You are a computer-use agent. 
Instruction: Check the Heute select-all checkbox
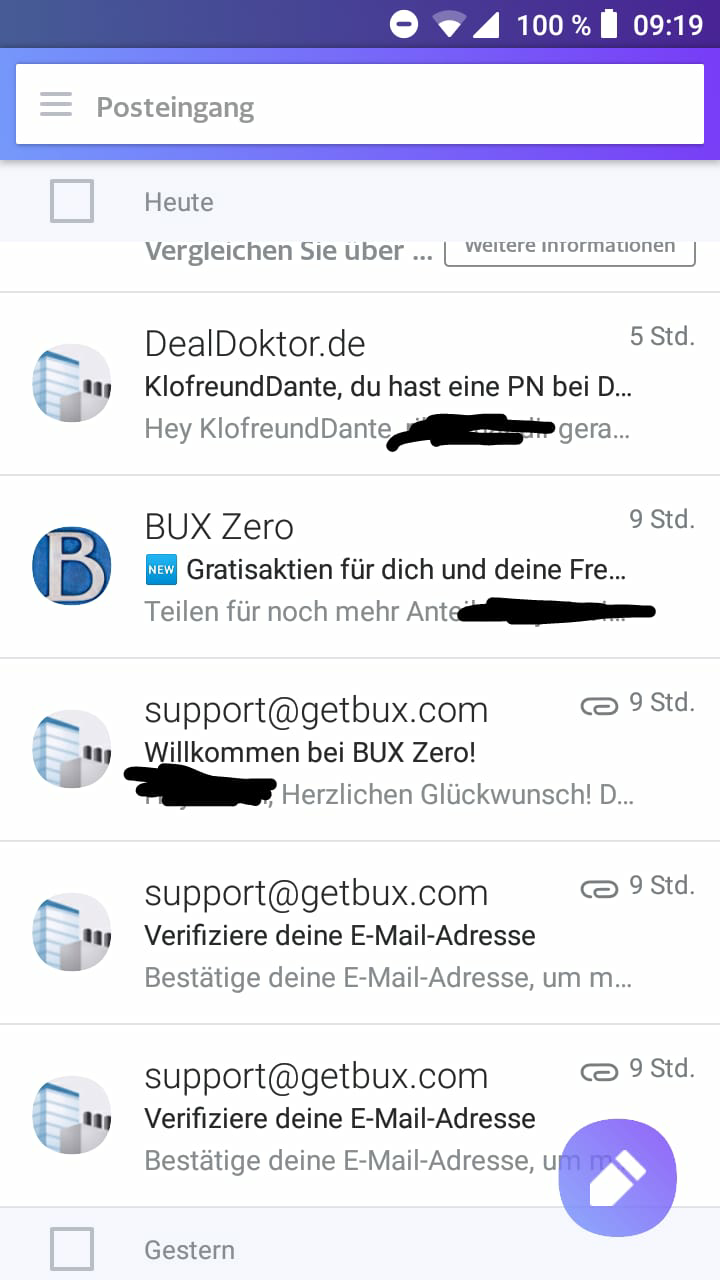tap(72, 201)
